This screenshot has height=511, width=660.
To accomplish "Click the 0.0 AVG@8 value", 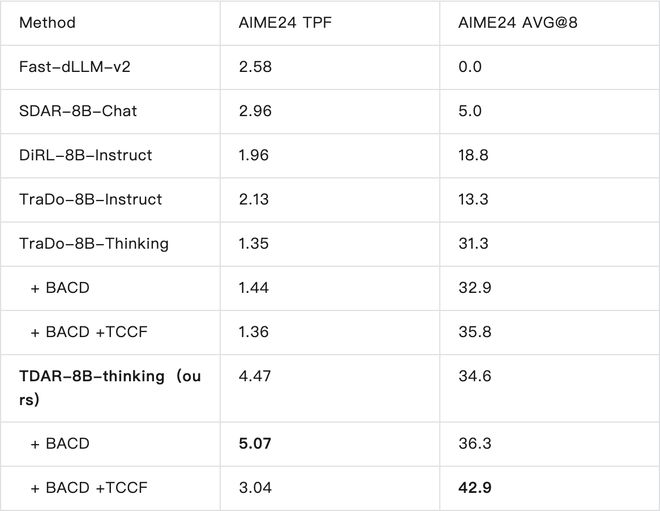I will 470,67.
